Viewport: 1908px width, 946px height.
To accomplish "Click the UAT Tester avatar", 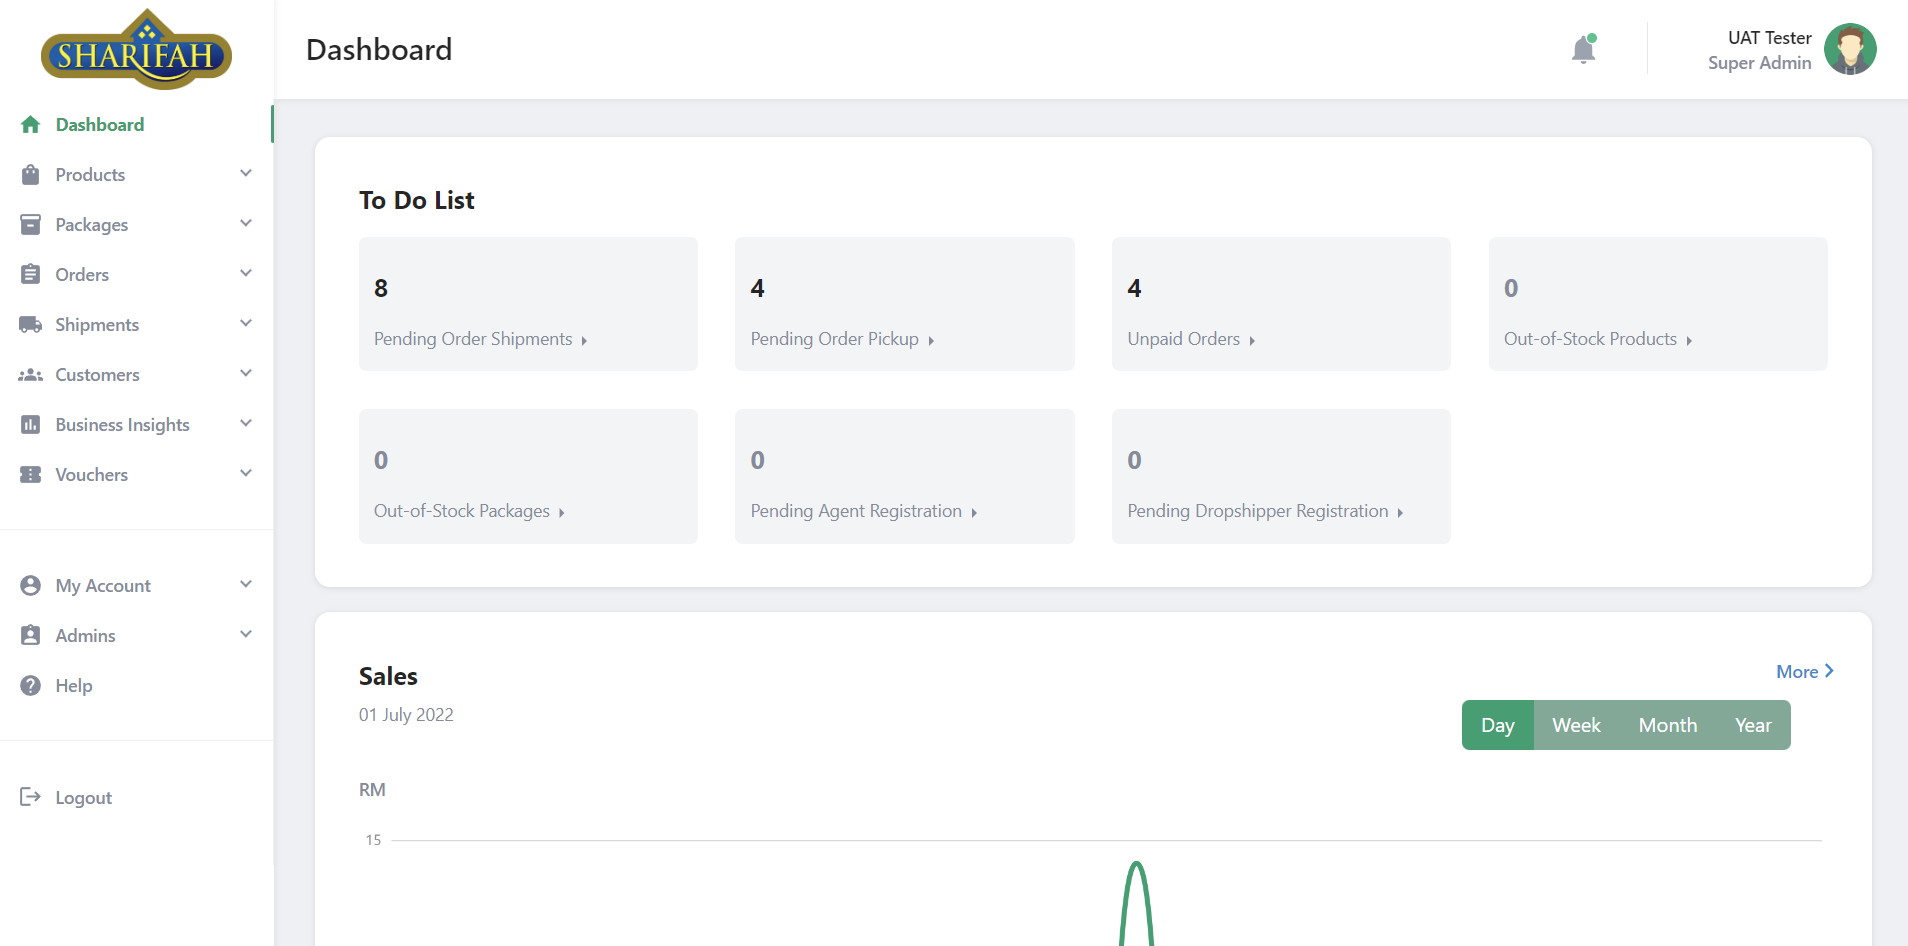I will pos(1850,49).
